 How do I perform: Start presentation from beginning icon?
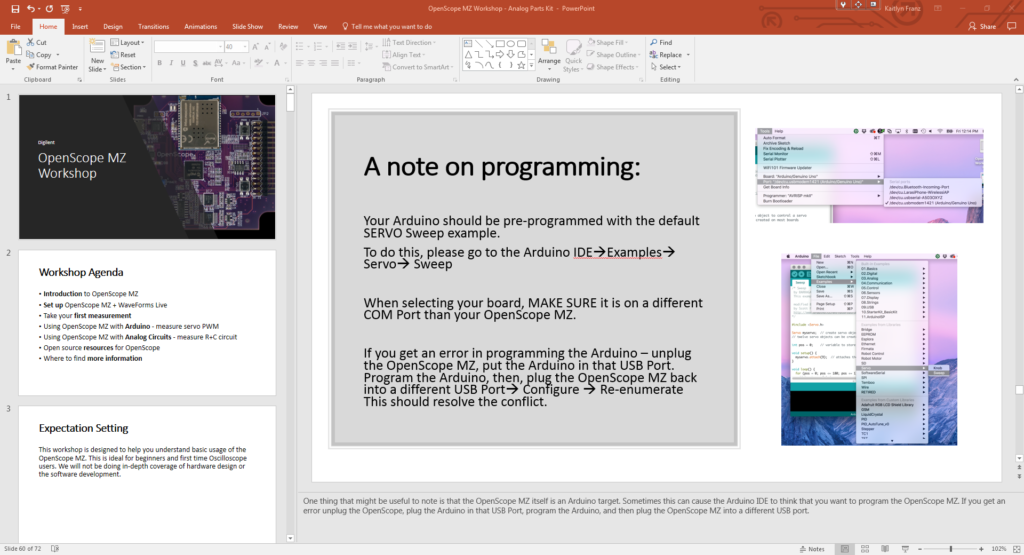pyautogui.click(x=65, y=8)
